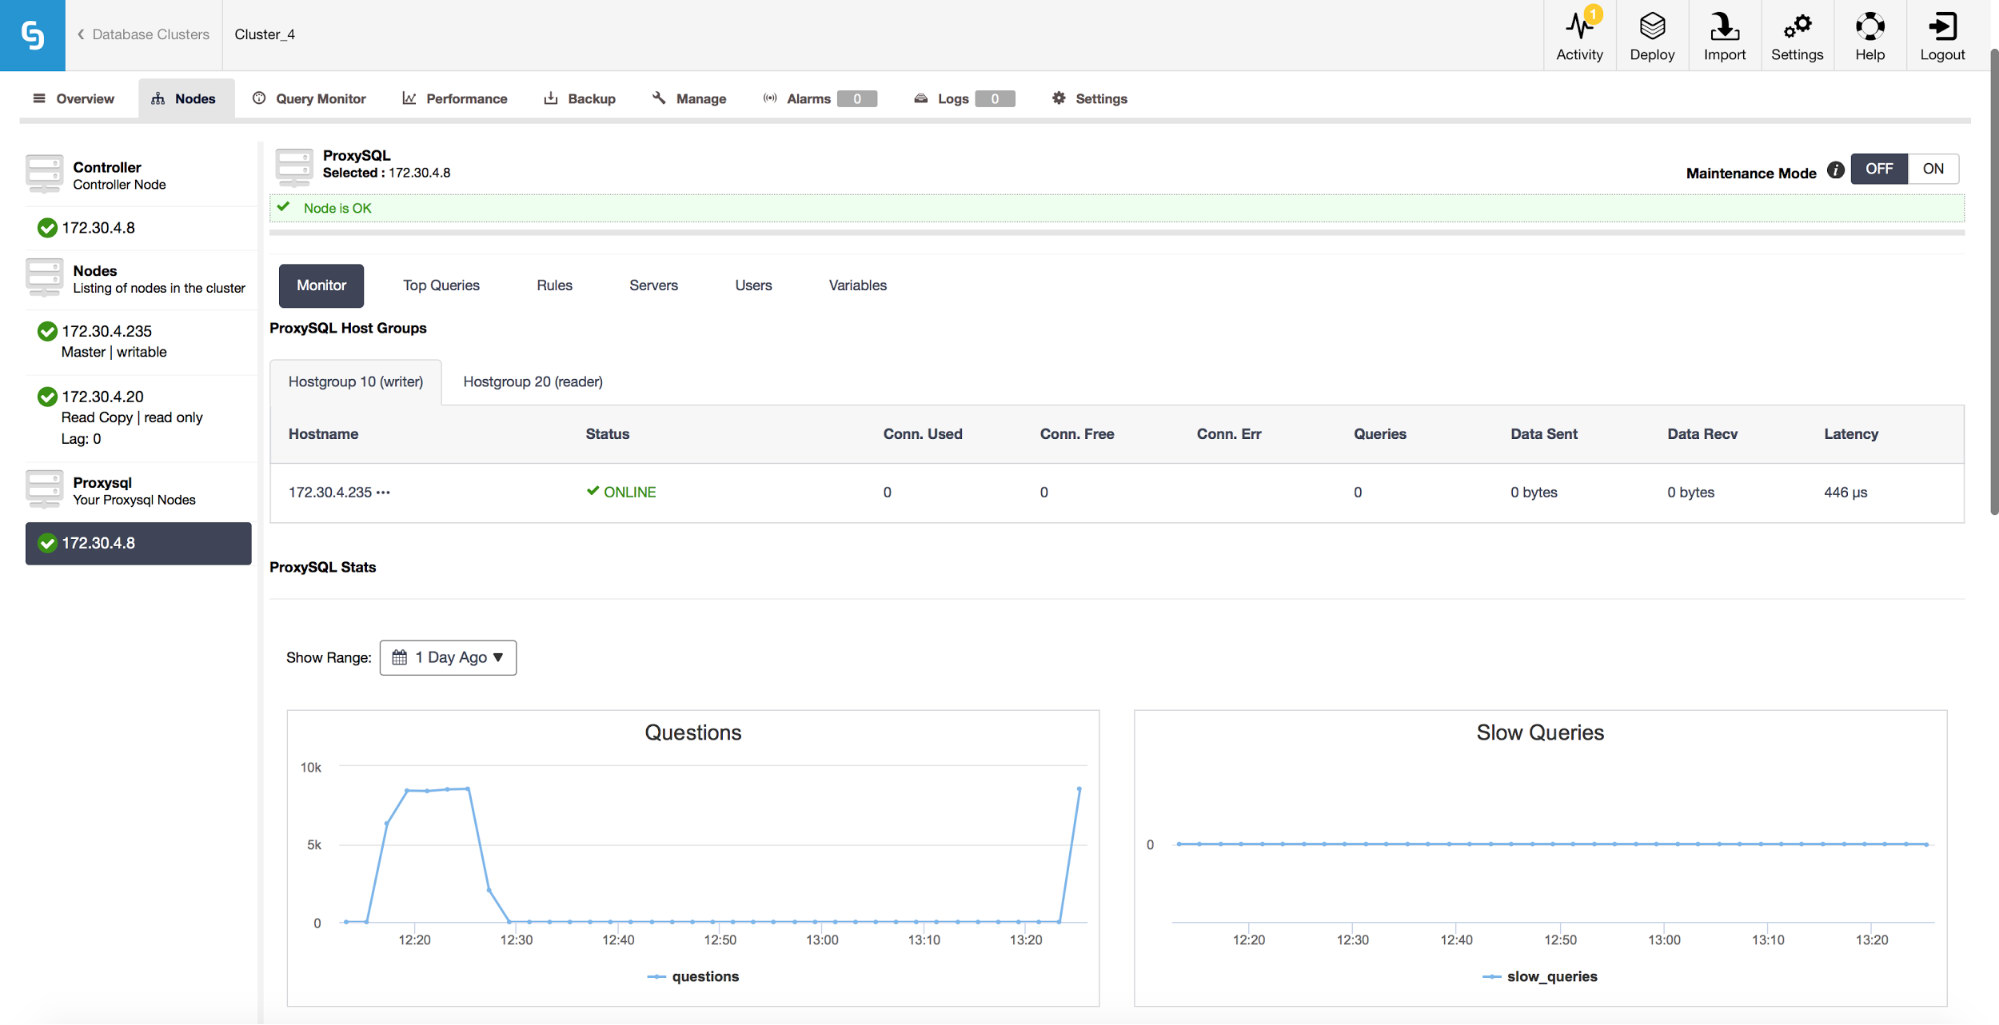Open the Manage tab

point(689,99)
